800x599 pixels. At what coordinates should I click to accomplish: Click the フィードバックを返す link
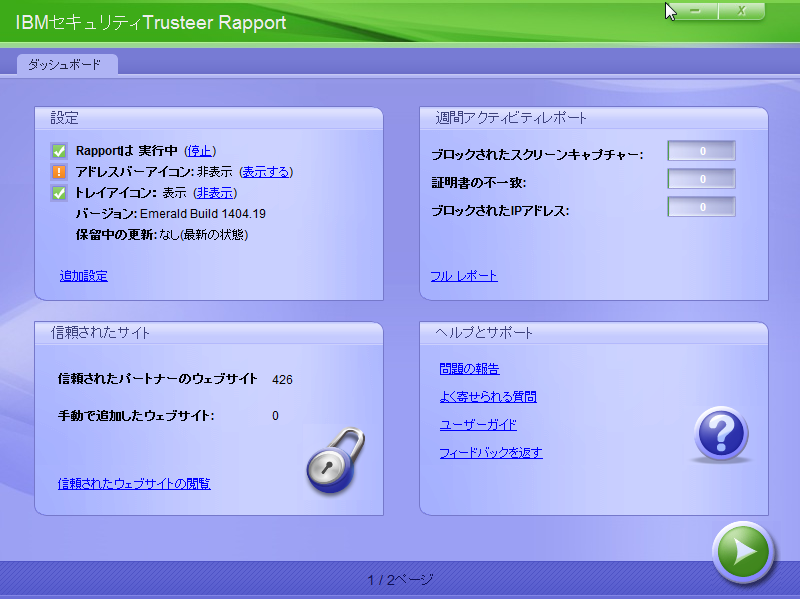coord(491,453)
